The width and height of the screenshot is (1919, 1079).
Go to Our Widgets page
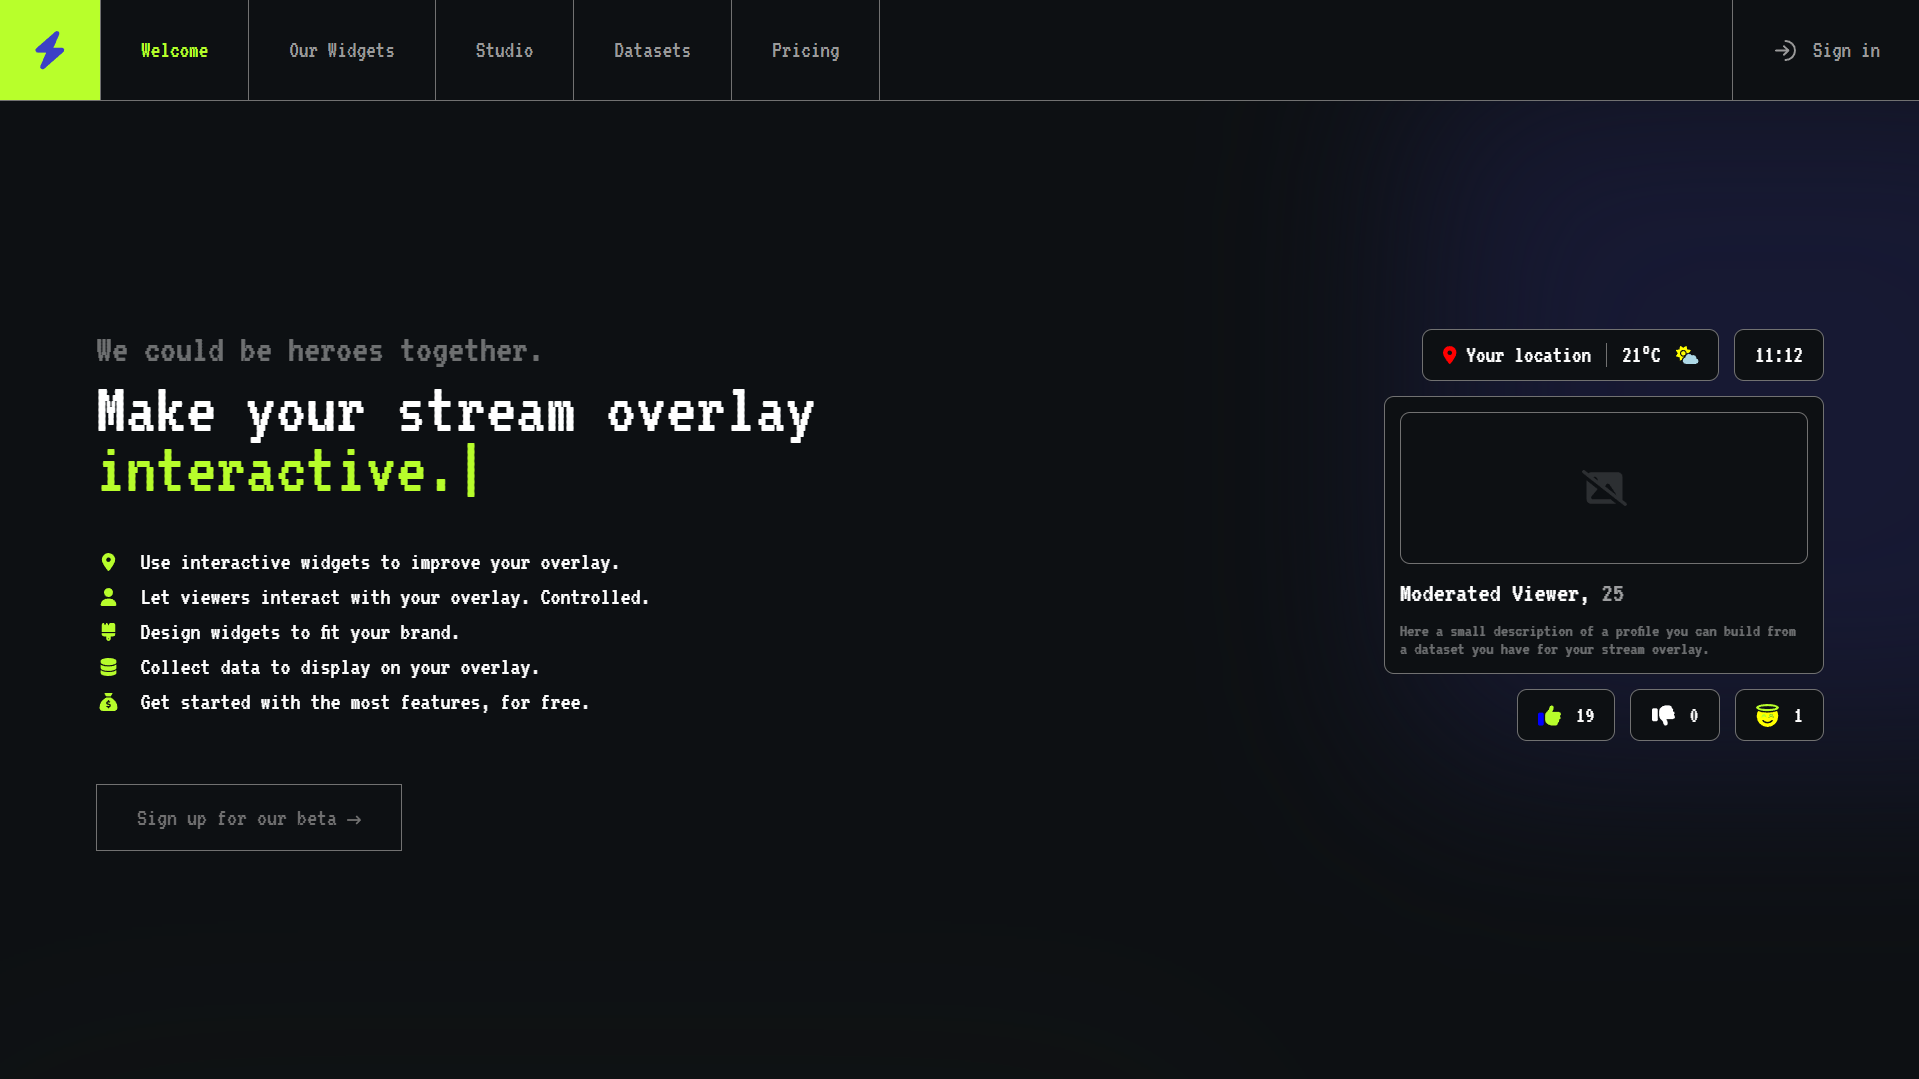[x=342, y=50]
